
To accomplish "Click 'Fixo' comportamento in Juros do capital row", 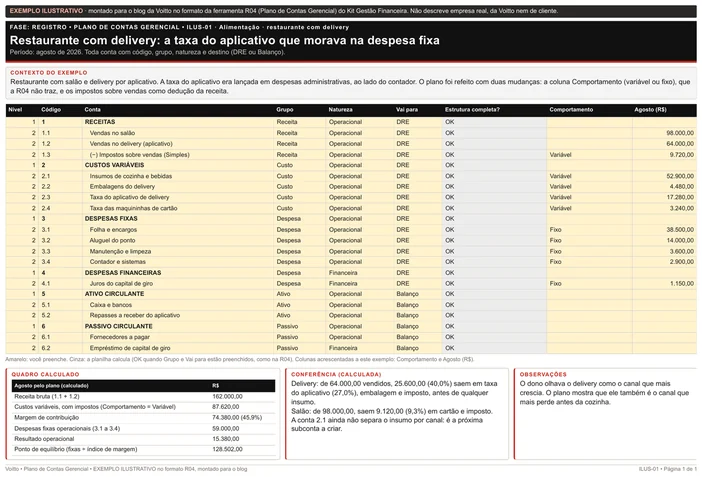I will [556, 284].
